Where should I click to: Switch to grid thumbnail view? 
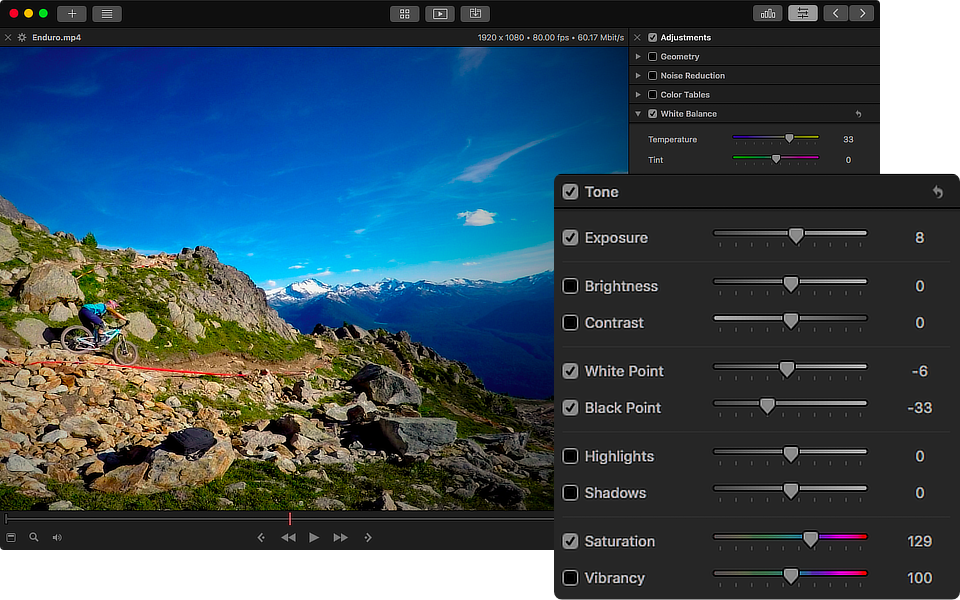(x=404, y=13)
